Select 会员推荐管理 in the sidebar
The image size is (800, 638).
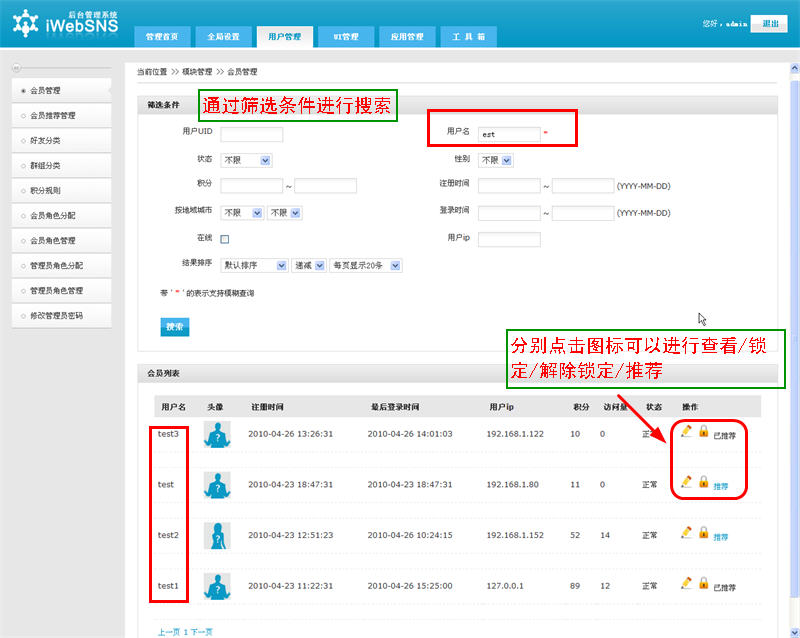tap(61, 115)
